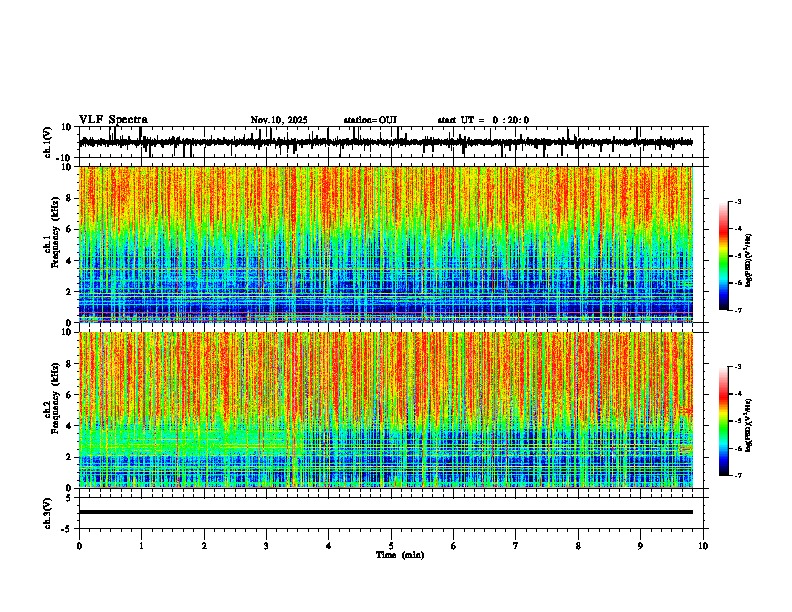Click the flat black ch.3 voltage trace

[385, 512]
